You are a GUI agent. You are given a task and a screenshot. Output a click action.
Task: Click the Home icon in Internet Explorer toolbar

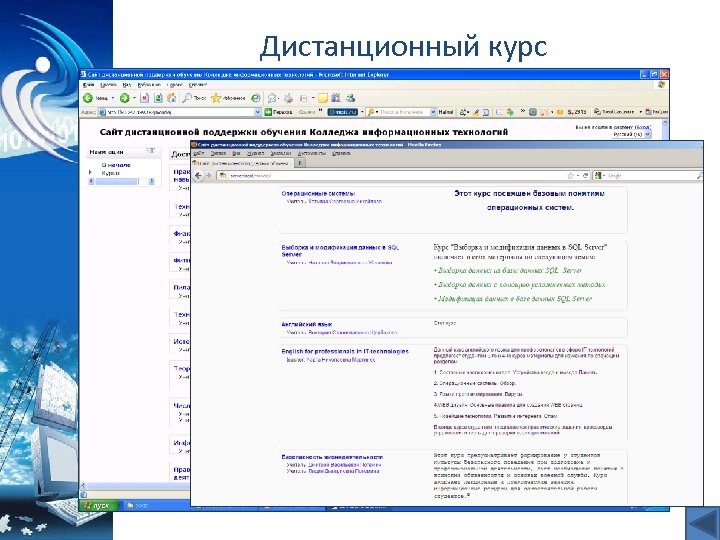click(171, 98)
